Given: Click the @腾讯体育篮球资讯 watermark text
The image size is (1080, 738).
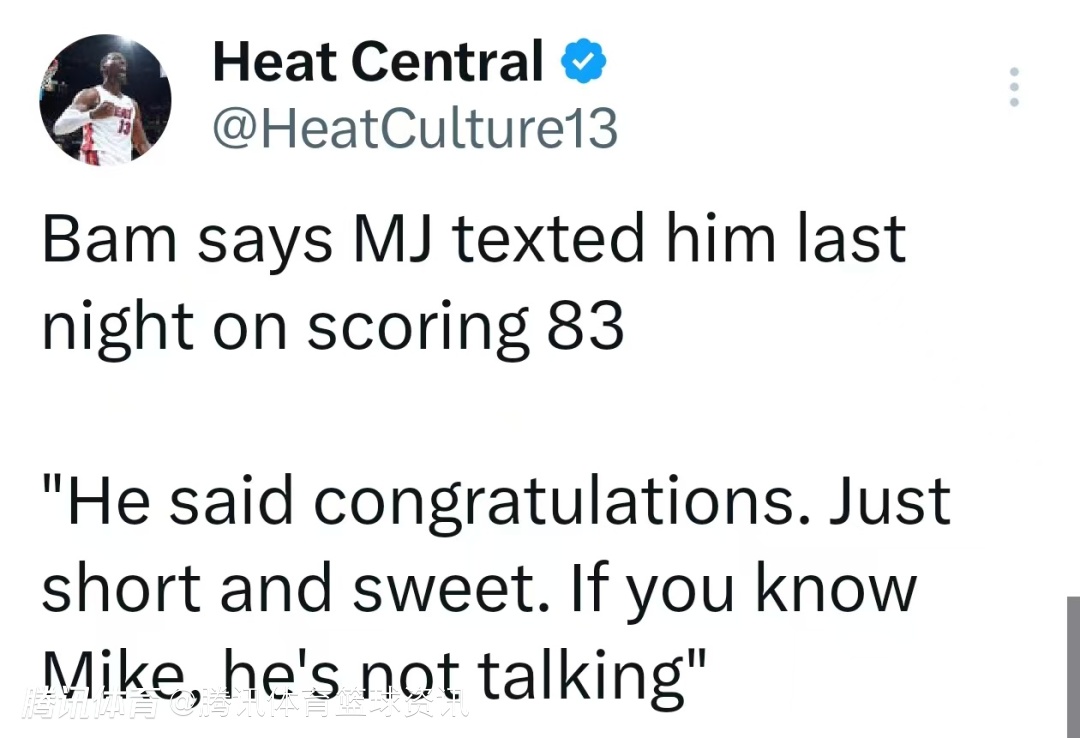Looking at the screenshot, I should [x=318, y=704].
